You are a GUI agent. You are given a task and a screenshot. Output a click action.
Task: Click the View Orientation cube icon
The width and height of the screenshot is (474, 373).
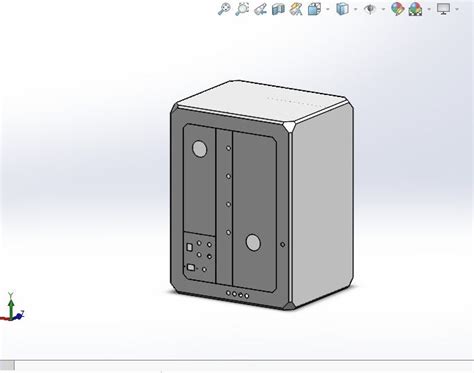[x=314, y=9]
